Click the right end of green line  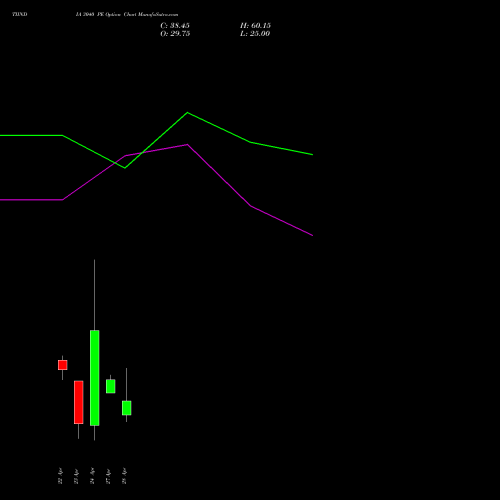(312, 154)
